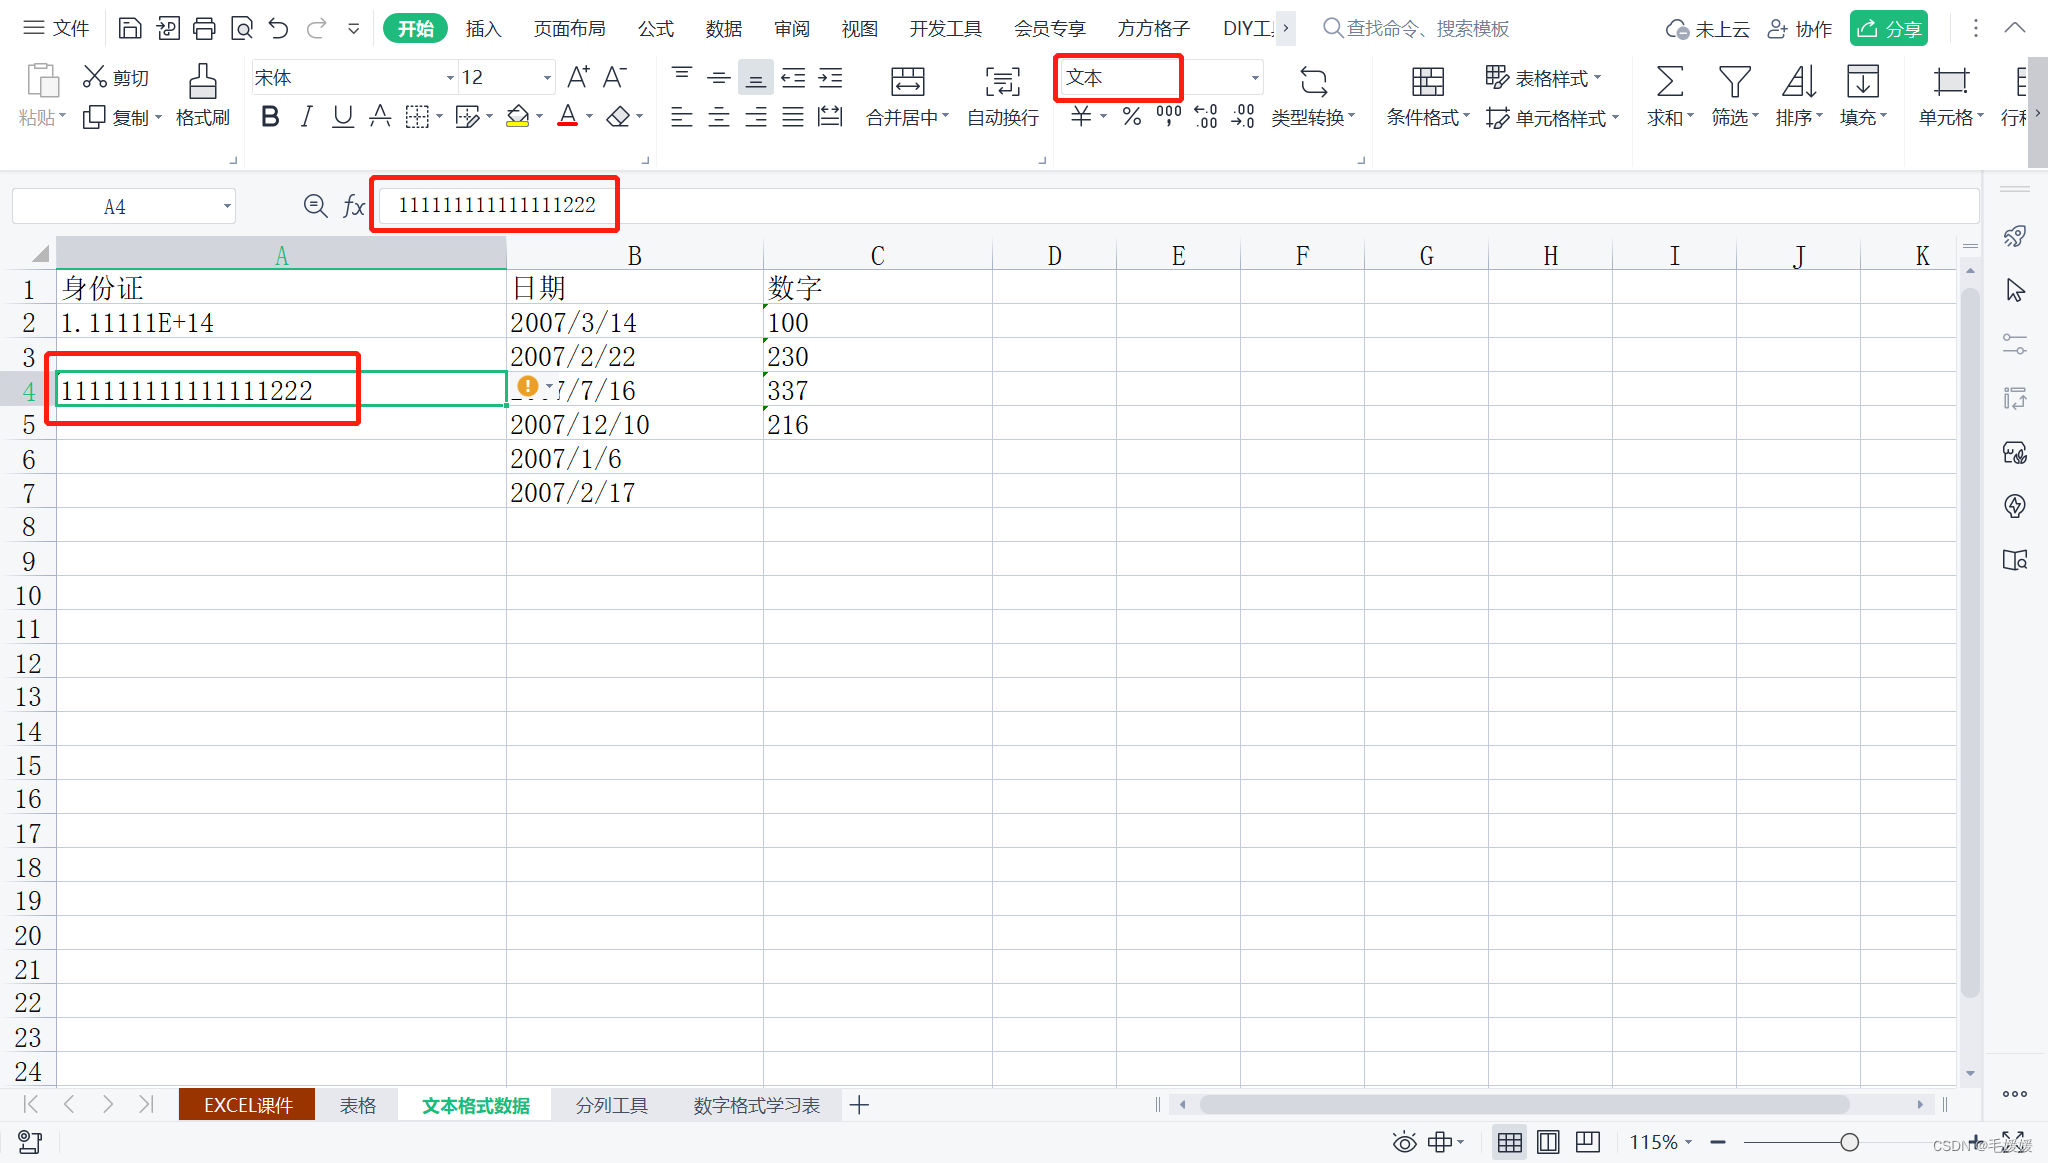Screen dimensions: 2048x1163
Task: Toggle bold formatting
Action: 269,117
